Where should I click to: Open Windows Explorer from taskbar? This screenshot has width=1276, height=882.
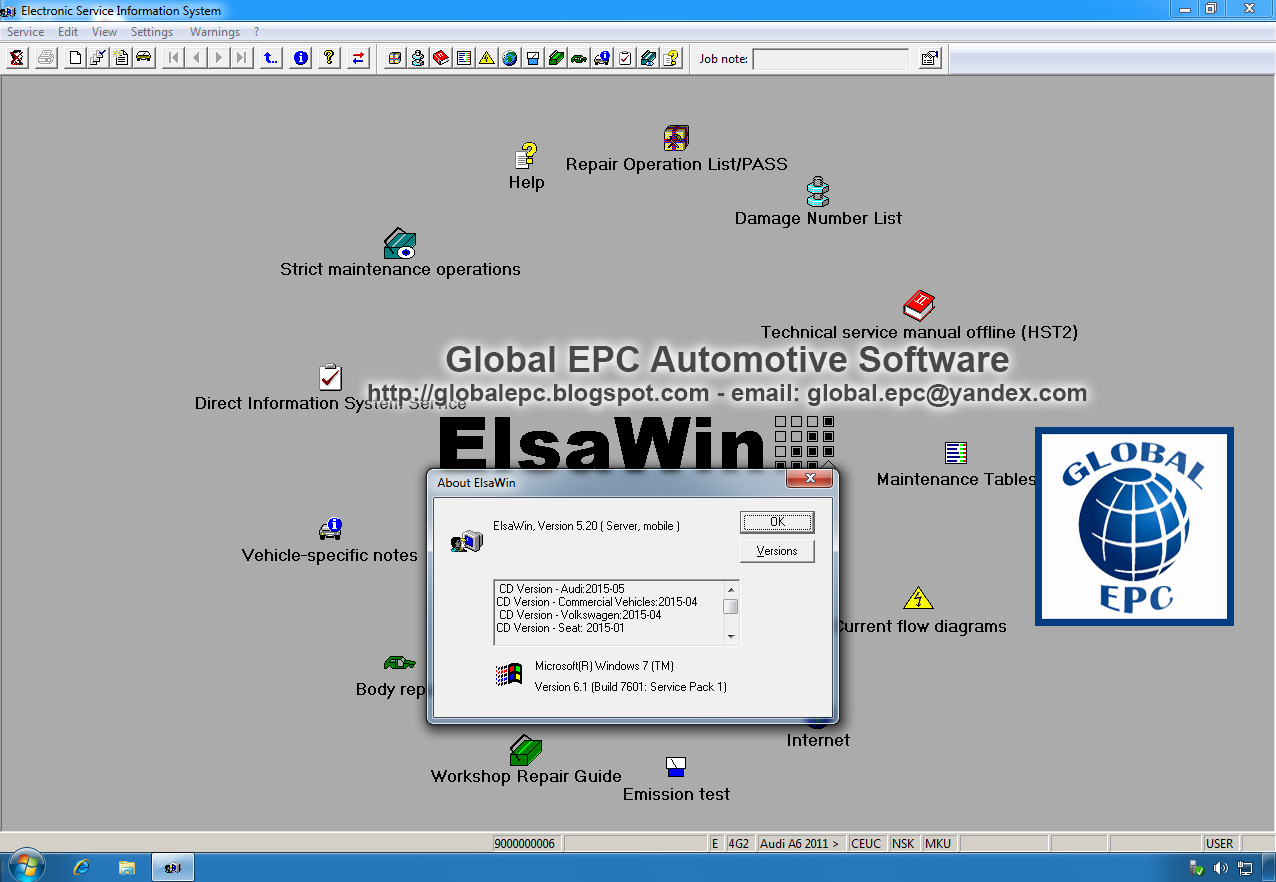tap(127, 867)
